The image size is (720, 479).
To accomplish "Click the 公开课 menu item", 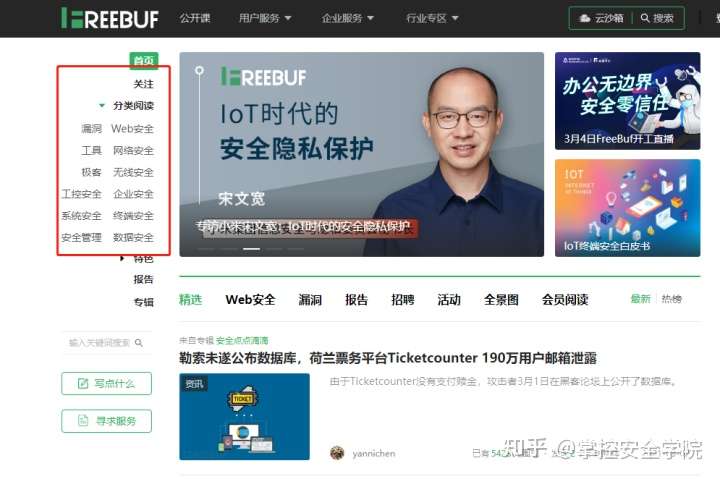I will click(x=195, y=18).
